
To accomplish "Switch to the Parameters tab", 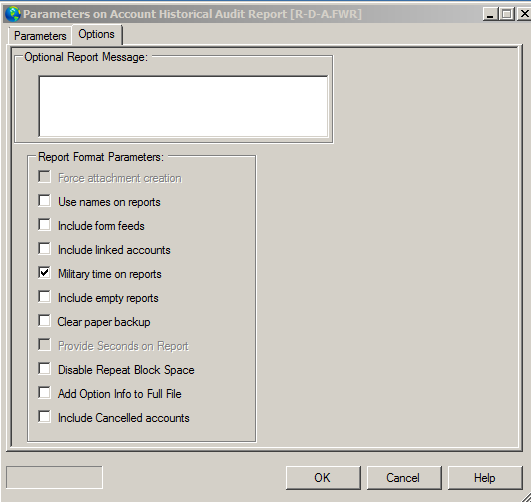I will 40,36.
